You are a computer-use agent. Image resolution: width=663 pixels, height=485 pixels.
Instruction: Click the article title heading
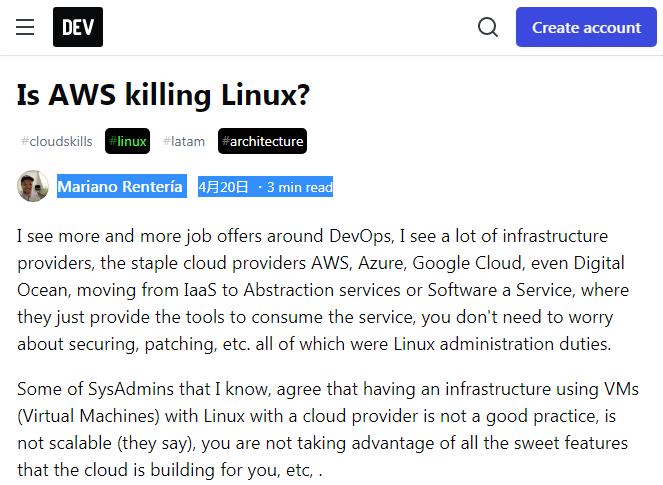(164, 95)
